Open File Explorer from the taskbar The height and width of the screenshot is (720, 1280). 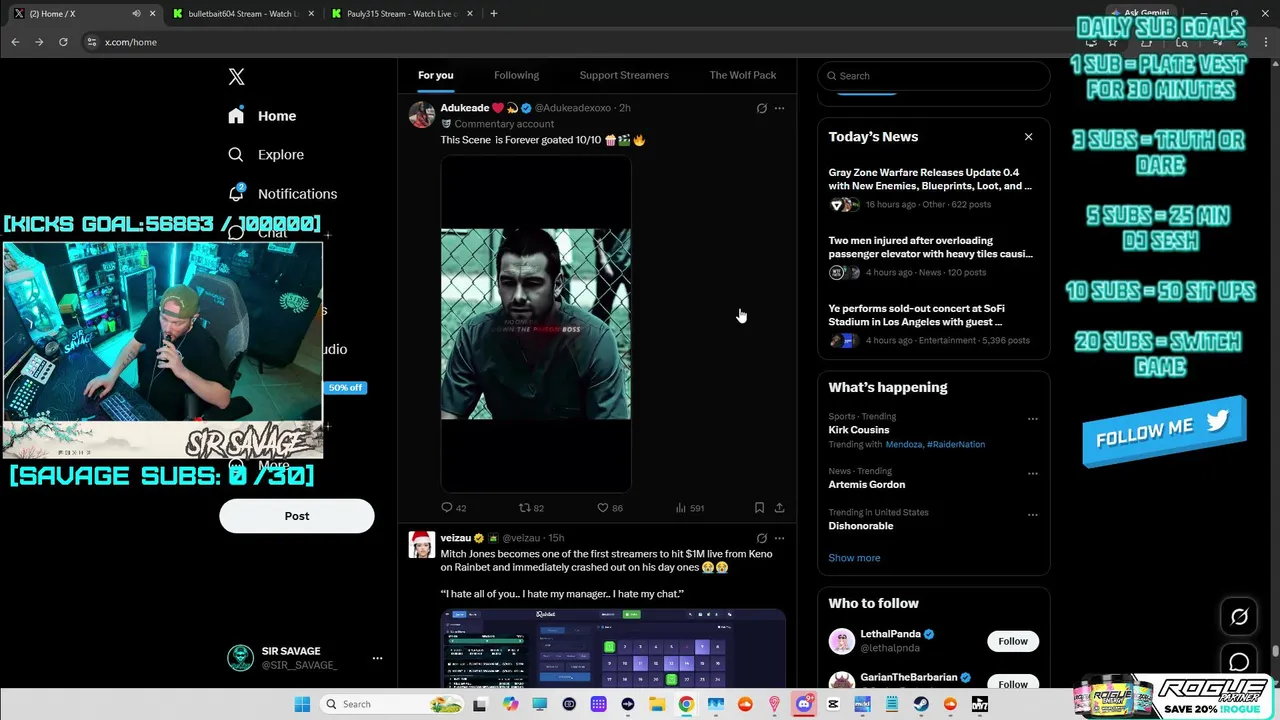pos(657,704)
